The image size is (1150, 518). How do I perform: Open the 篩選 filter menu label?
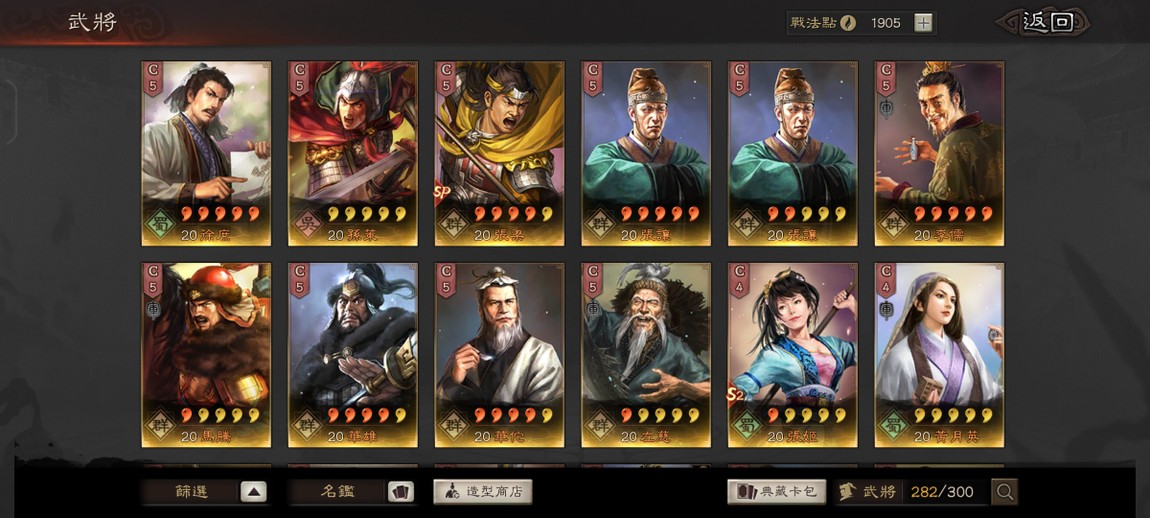[x=191, y=492]
